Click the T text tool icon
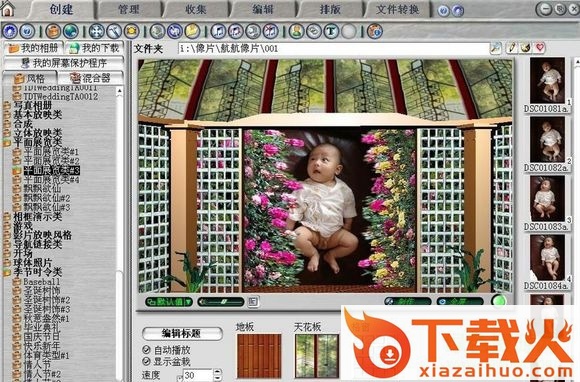The image size is (580, 382). (x=331, y=31)
